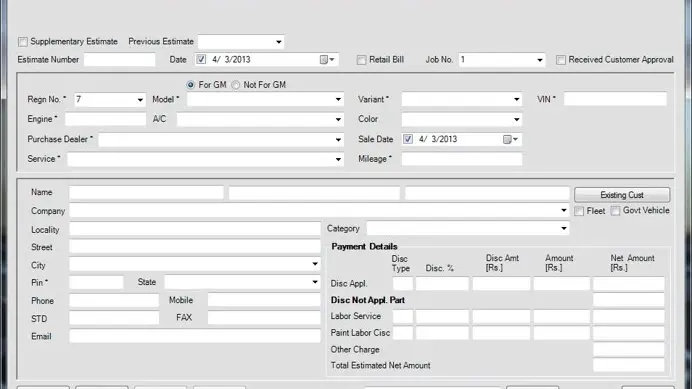Click the Existing Cust button

pyautogui.click(x=622, y=195)
